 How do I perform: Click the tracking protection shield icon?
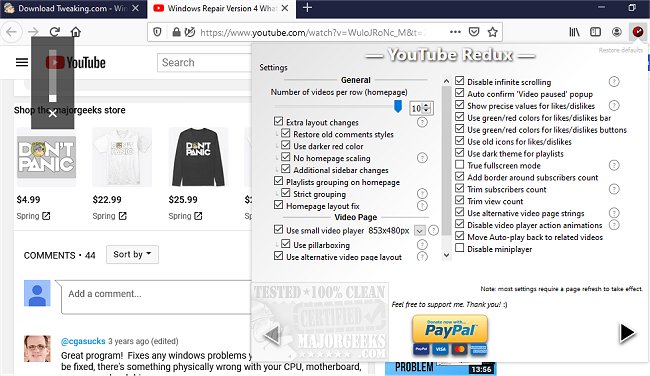[x=157, y=32]
